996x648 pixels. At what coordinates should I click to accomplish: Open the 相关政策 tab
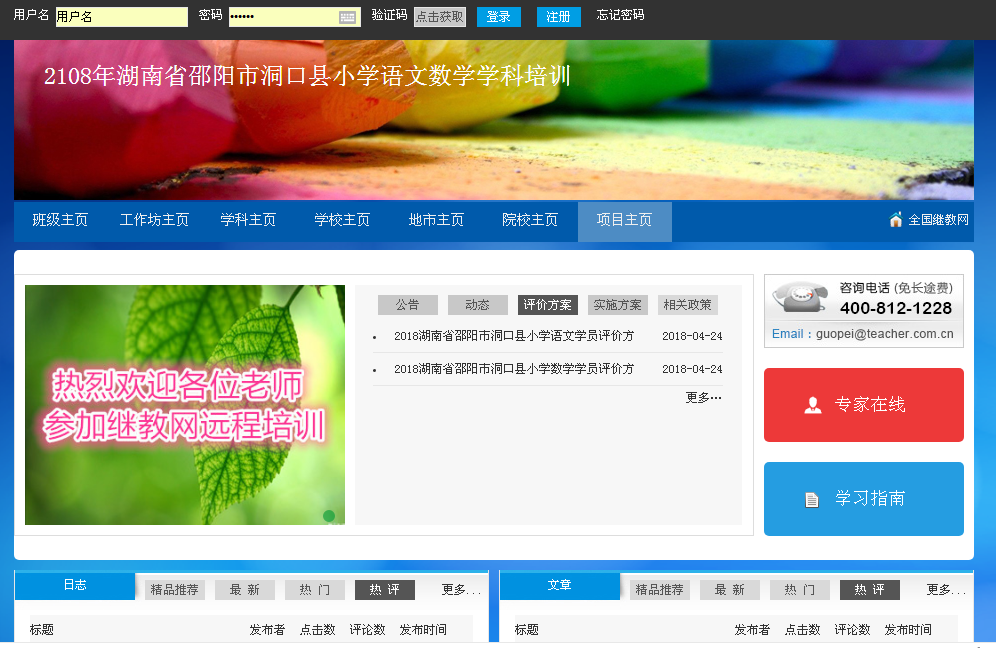pyautogui.click(x=687, y=305)
